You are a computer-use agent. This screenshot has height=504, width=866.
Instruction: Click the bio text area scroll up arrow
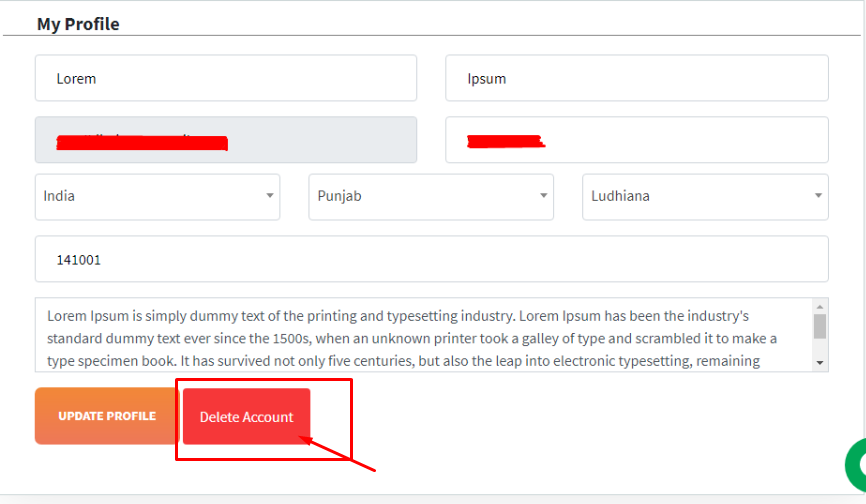click(x=820, y=306)
